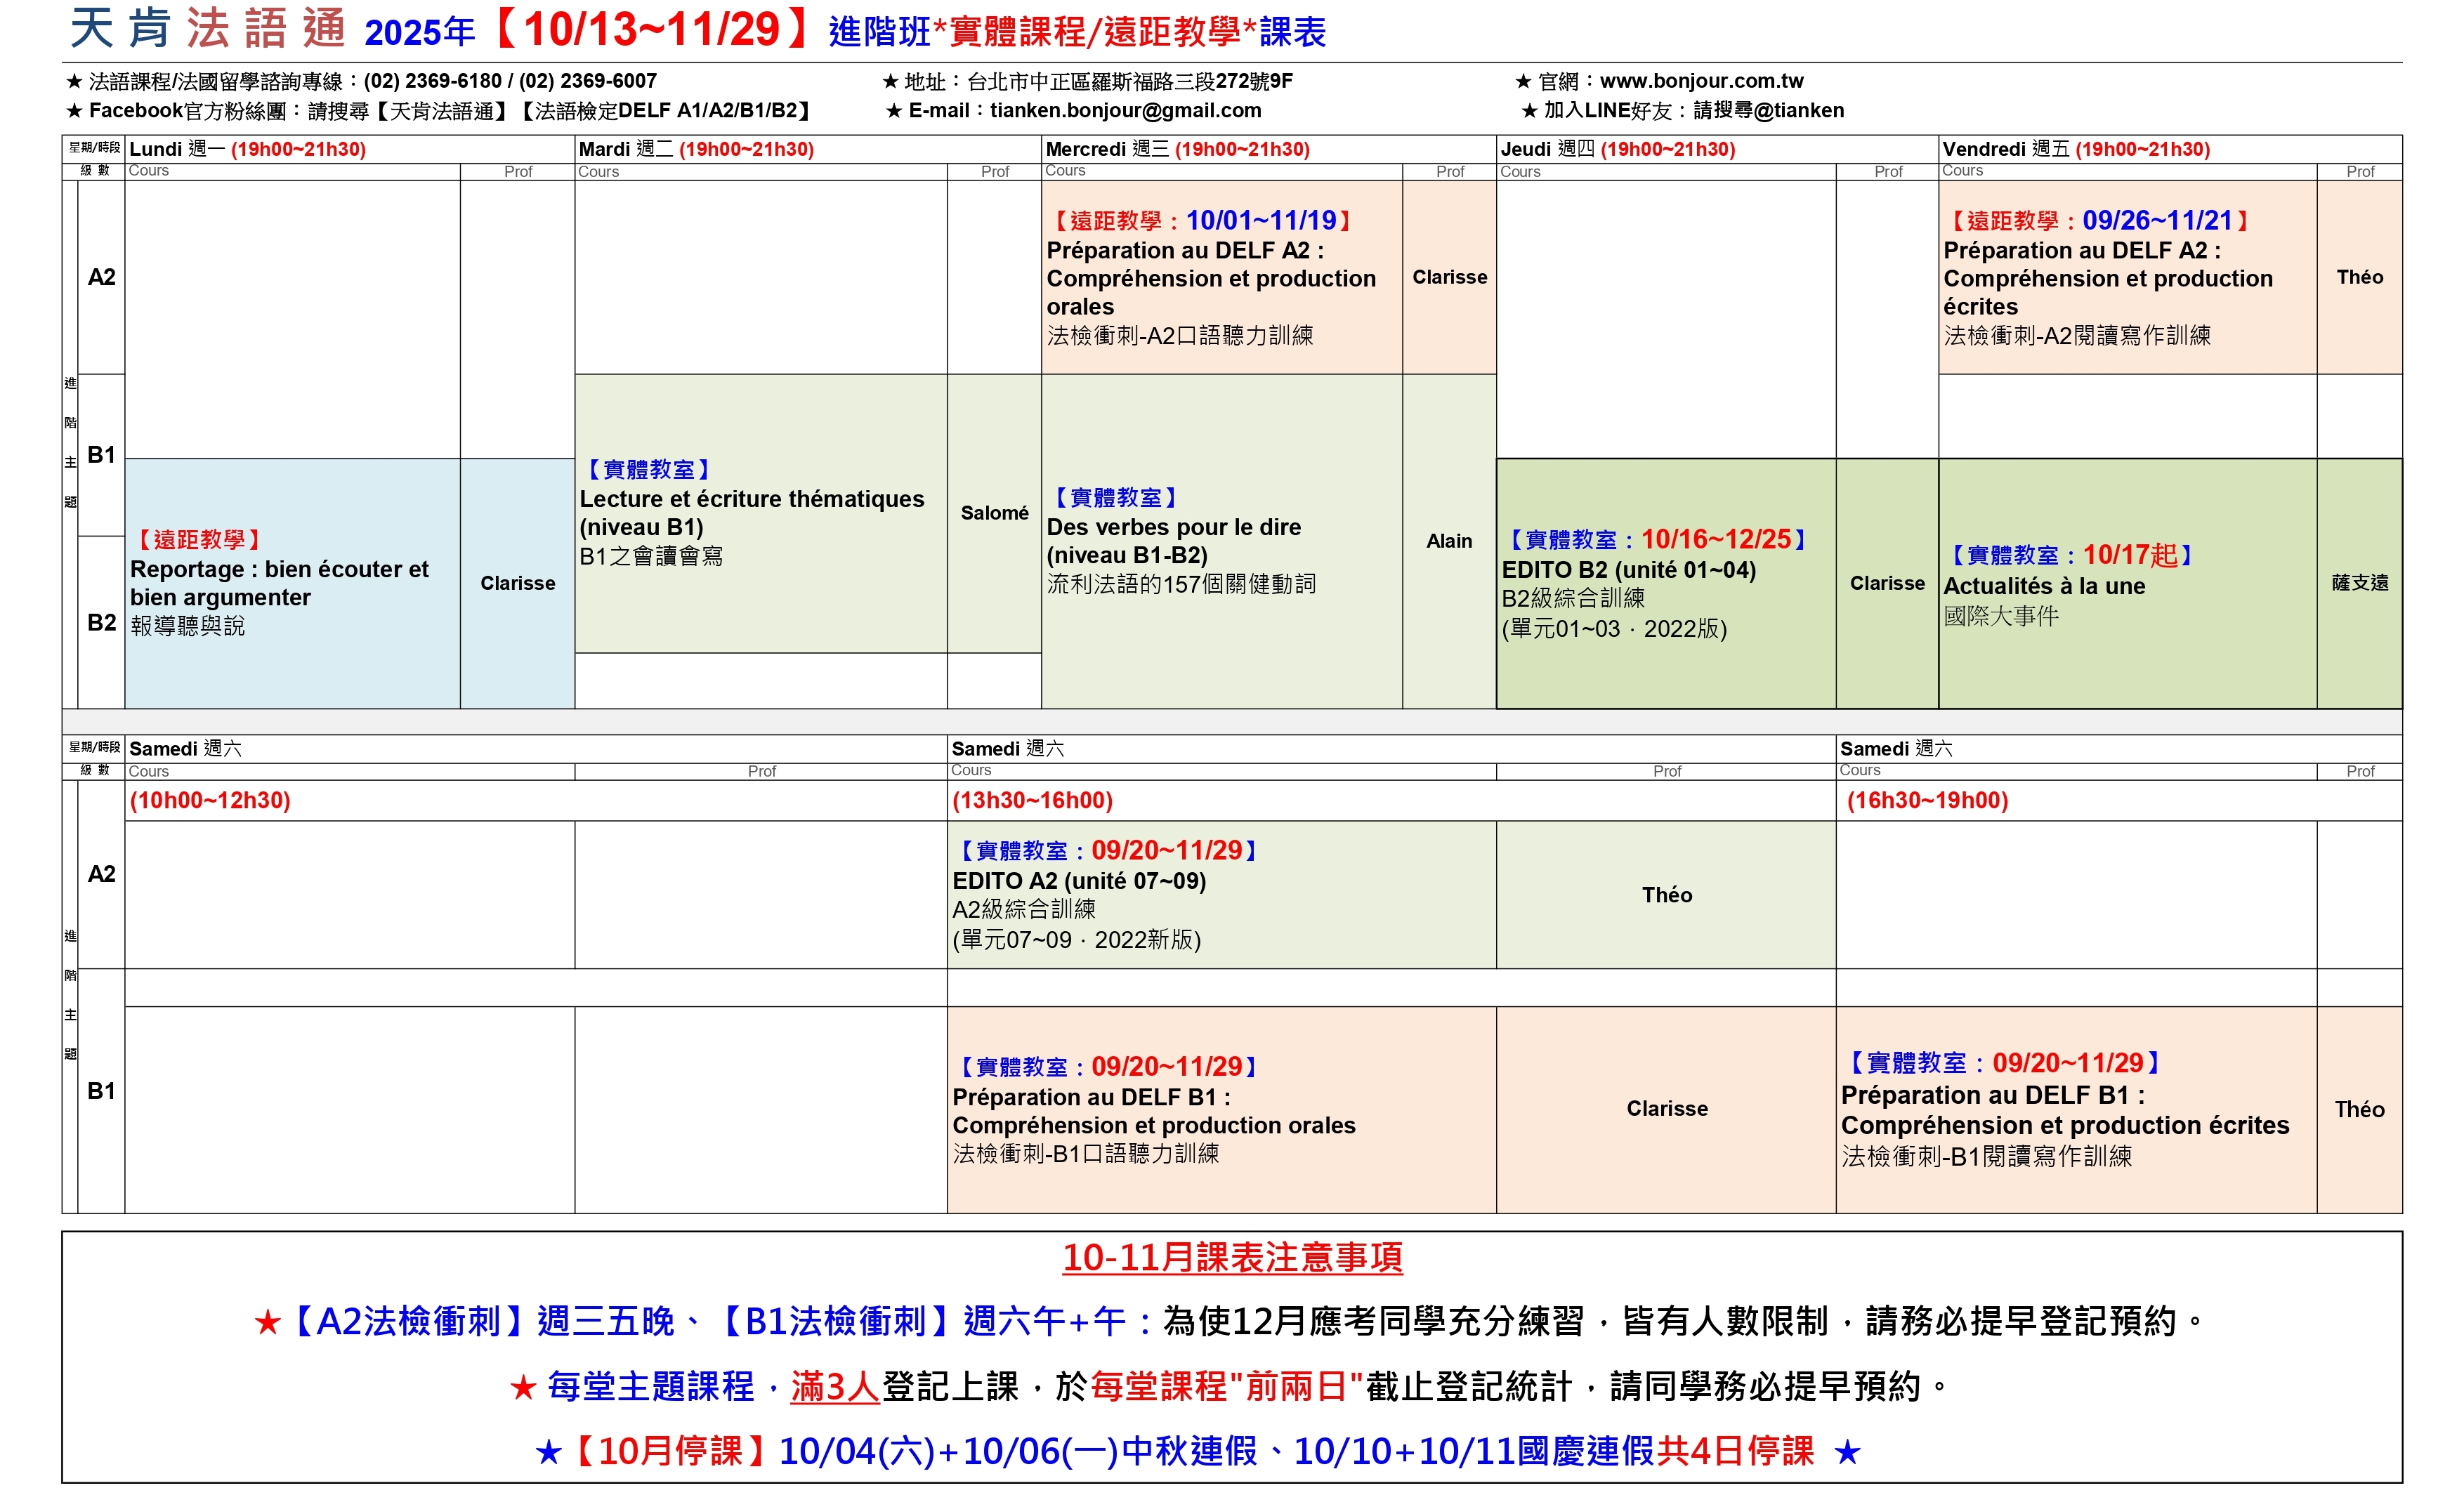Click the star icon before 官網
The height and width of the screenshot is (1495, 2464).
1523,82
